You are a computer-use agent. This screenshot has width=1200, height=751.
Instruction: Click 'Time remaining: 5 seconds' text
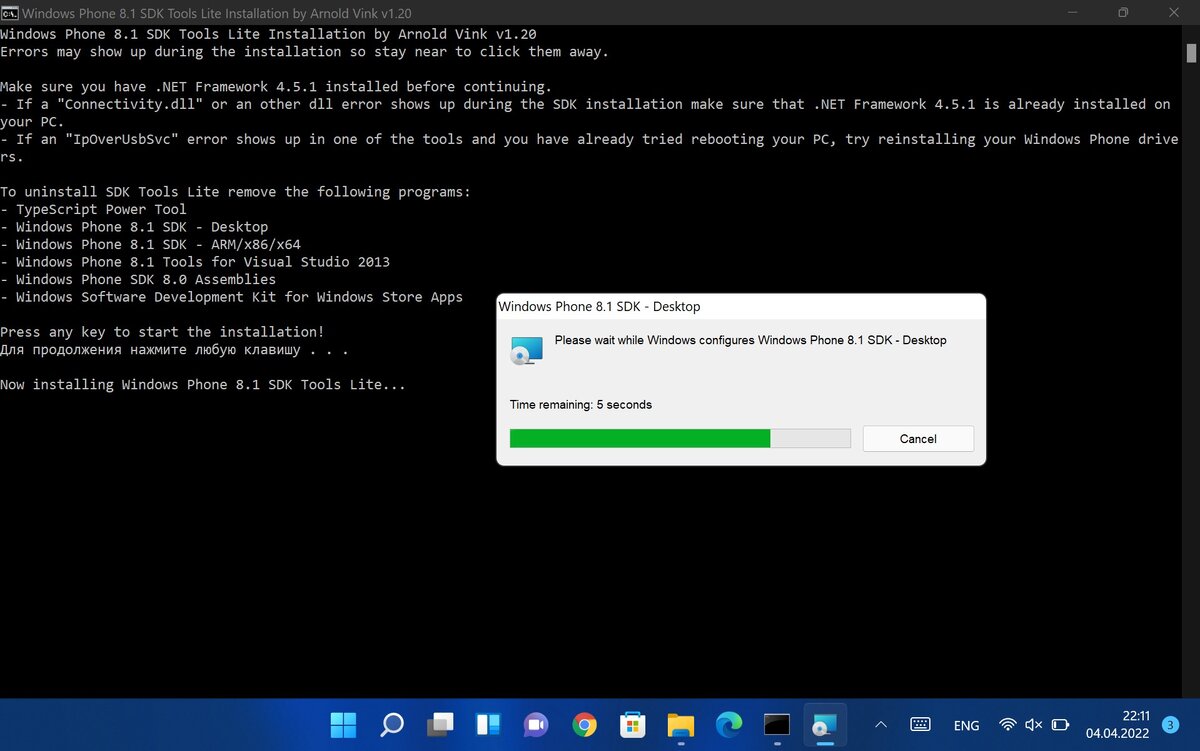click(581, 405)
